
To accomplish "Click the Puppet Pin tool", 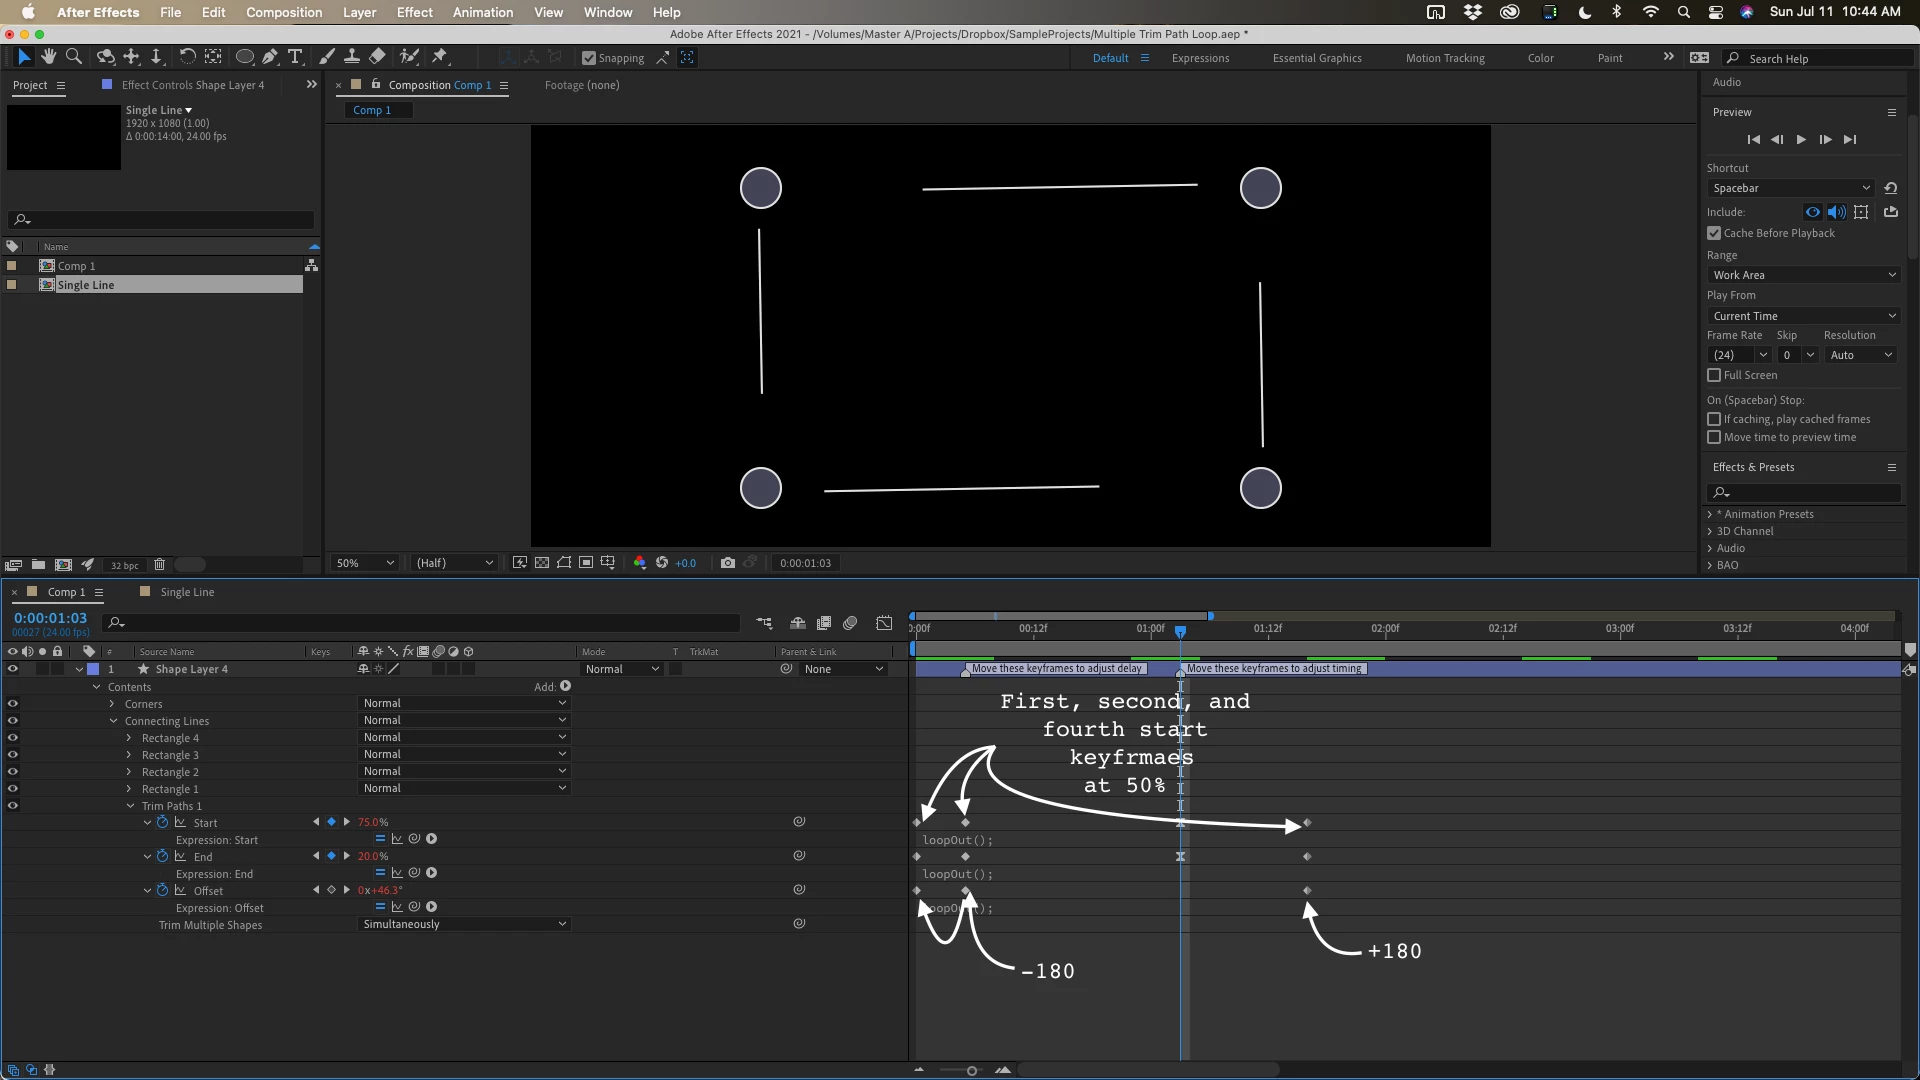I will pyautogui.click(x=440, y=57).
